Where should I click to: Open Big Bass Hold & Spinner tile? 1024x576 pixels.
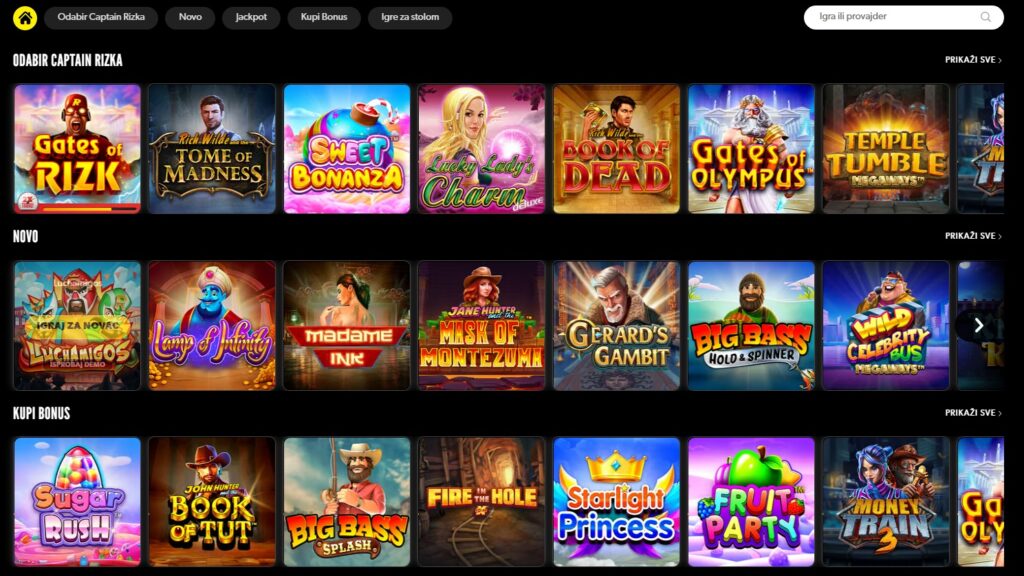[x=751, y=325]
